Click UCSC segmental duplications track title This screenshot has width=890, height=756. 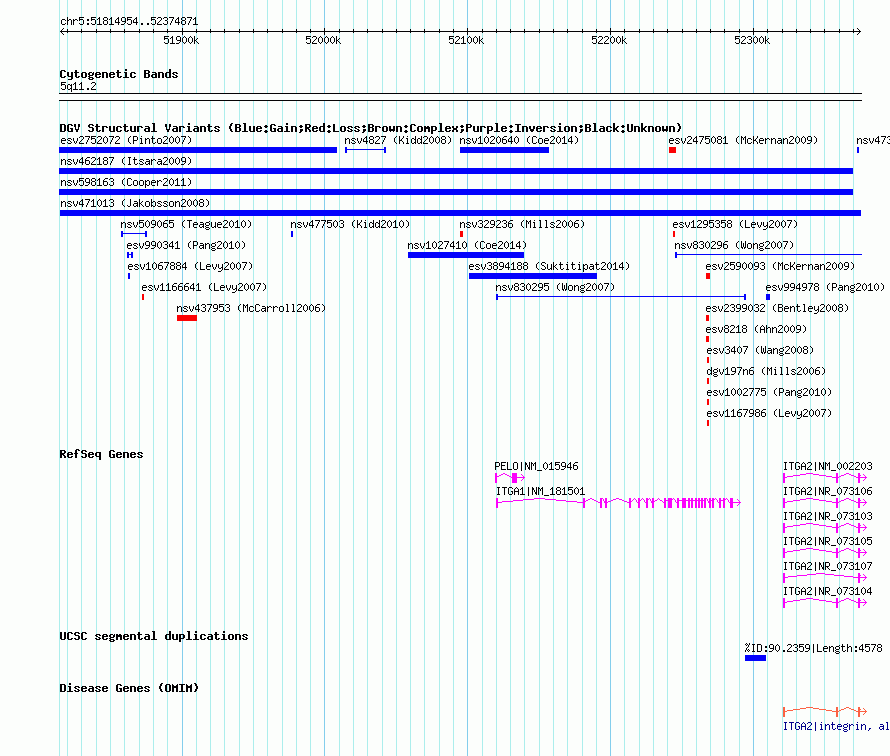point(154,636)
